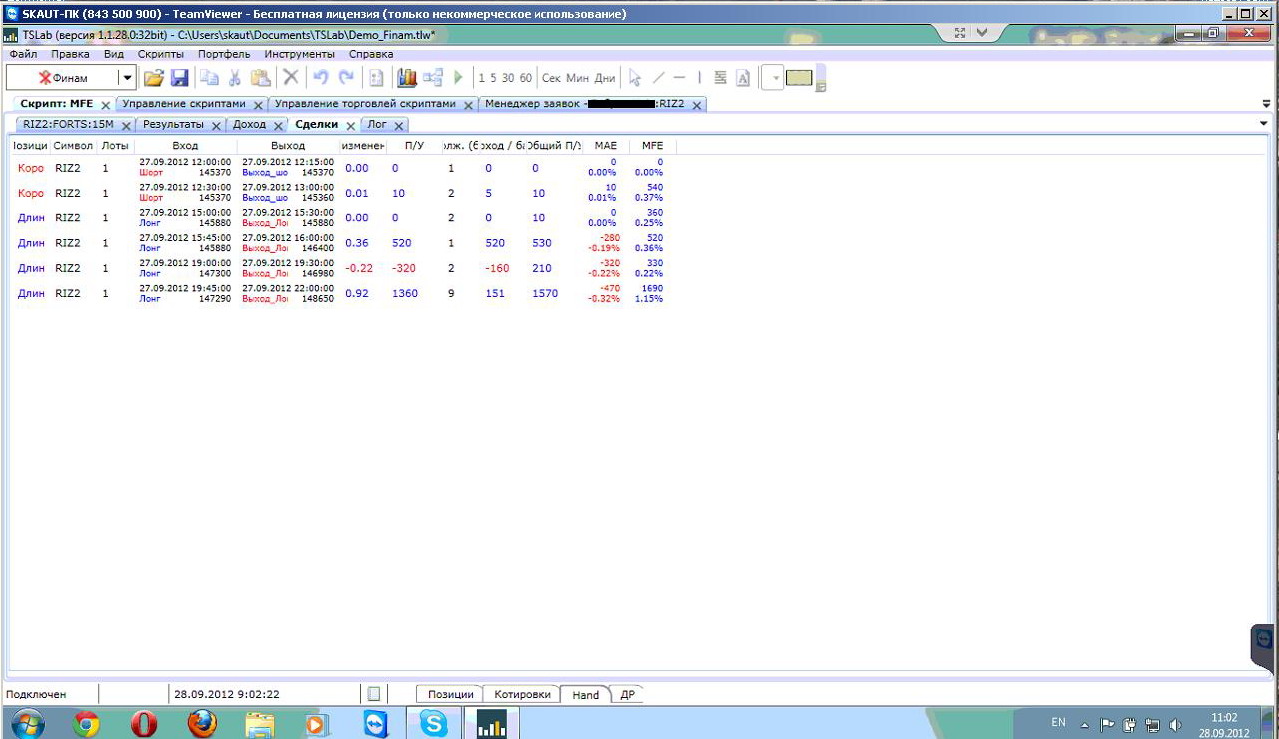The height and width of the screenshot is (739, 1279).
Task: Save script with the floppy disk icon
Action: point(179,78)
